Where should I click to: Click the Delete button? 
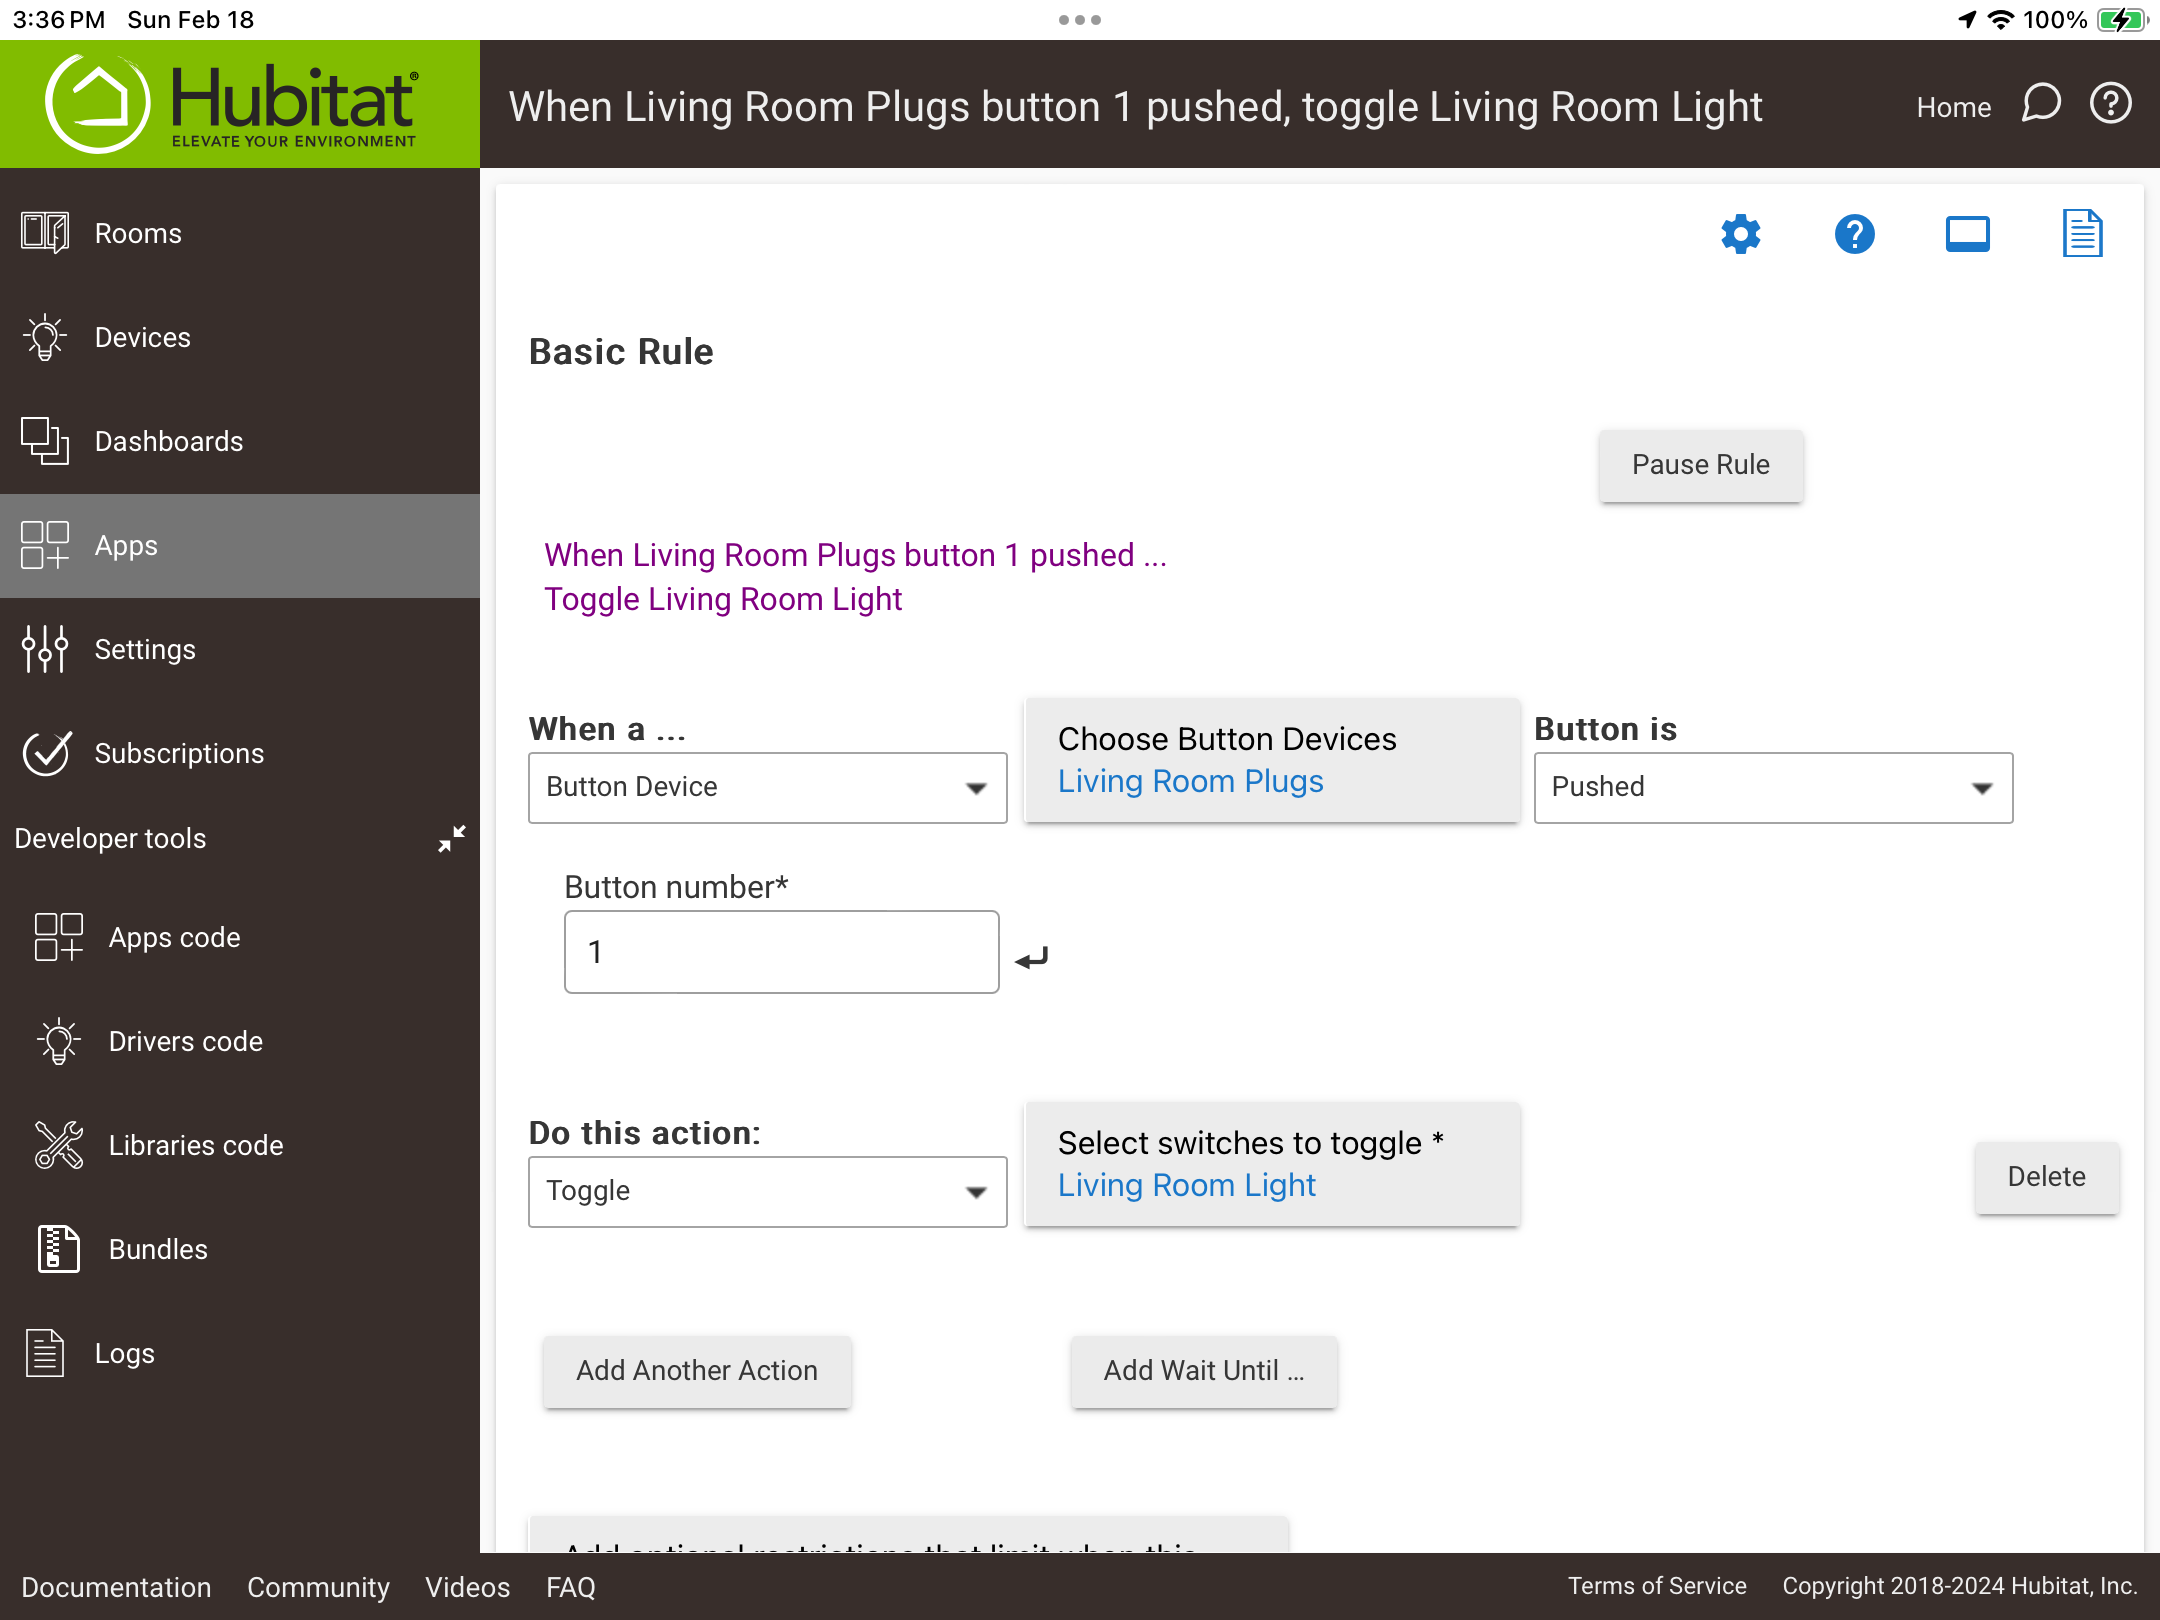[x=2046, y=1177]
